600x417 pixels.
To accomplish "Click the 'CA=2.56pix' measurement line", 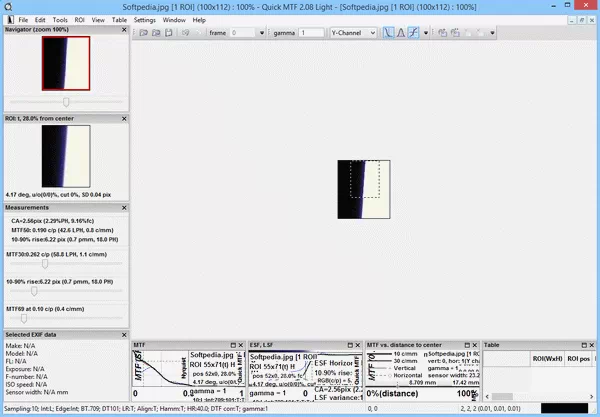I will coord(52,221).
